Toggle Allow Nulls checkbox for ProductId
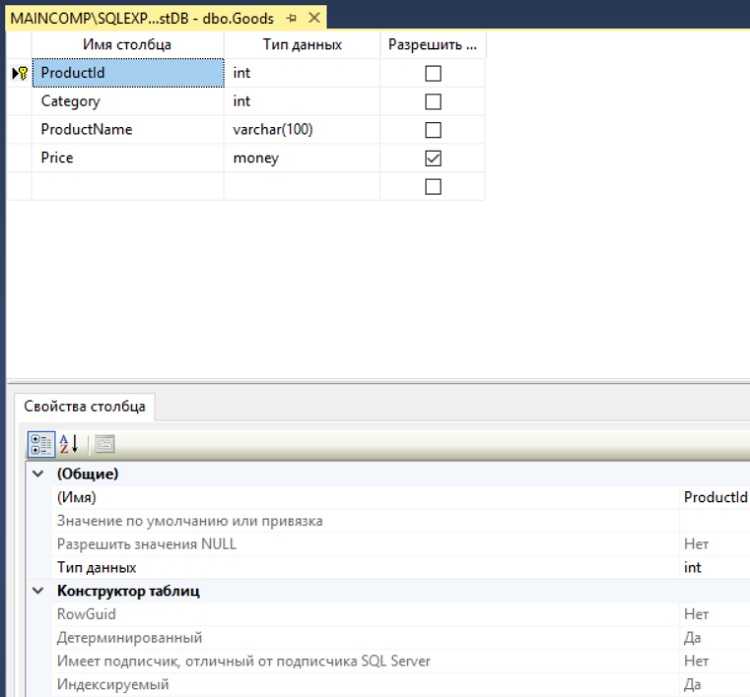This screenshot has height=697, width=750. pyautogui.click(x=433, y=73)
